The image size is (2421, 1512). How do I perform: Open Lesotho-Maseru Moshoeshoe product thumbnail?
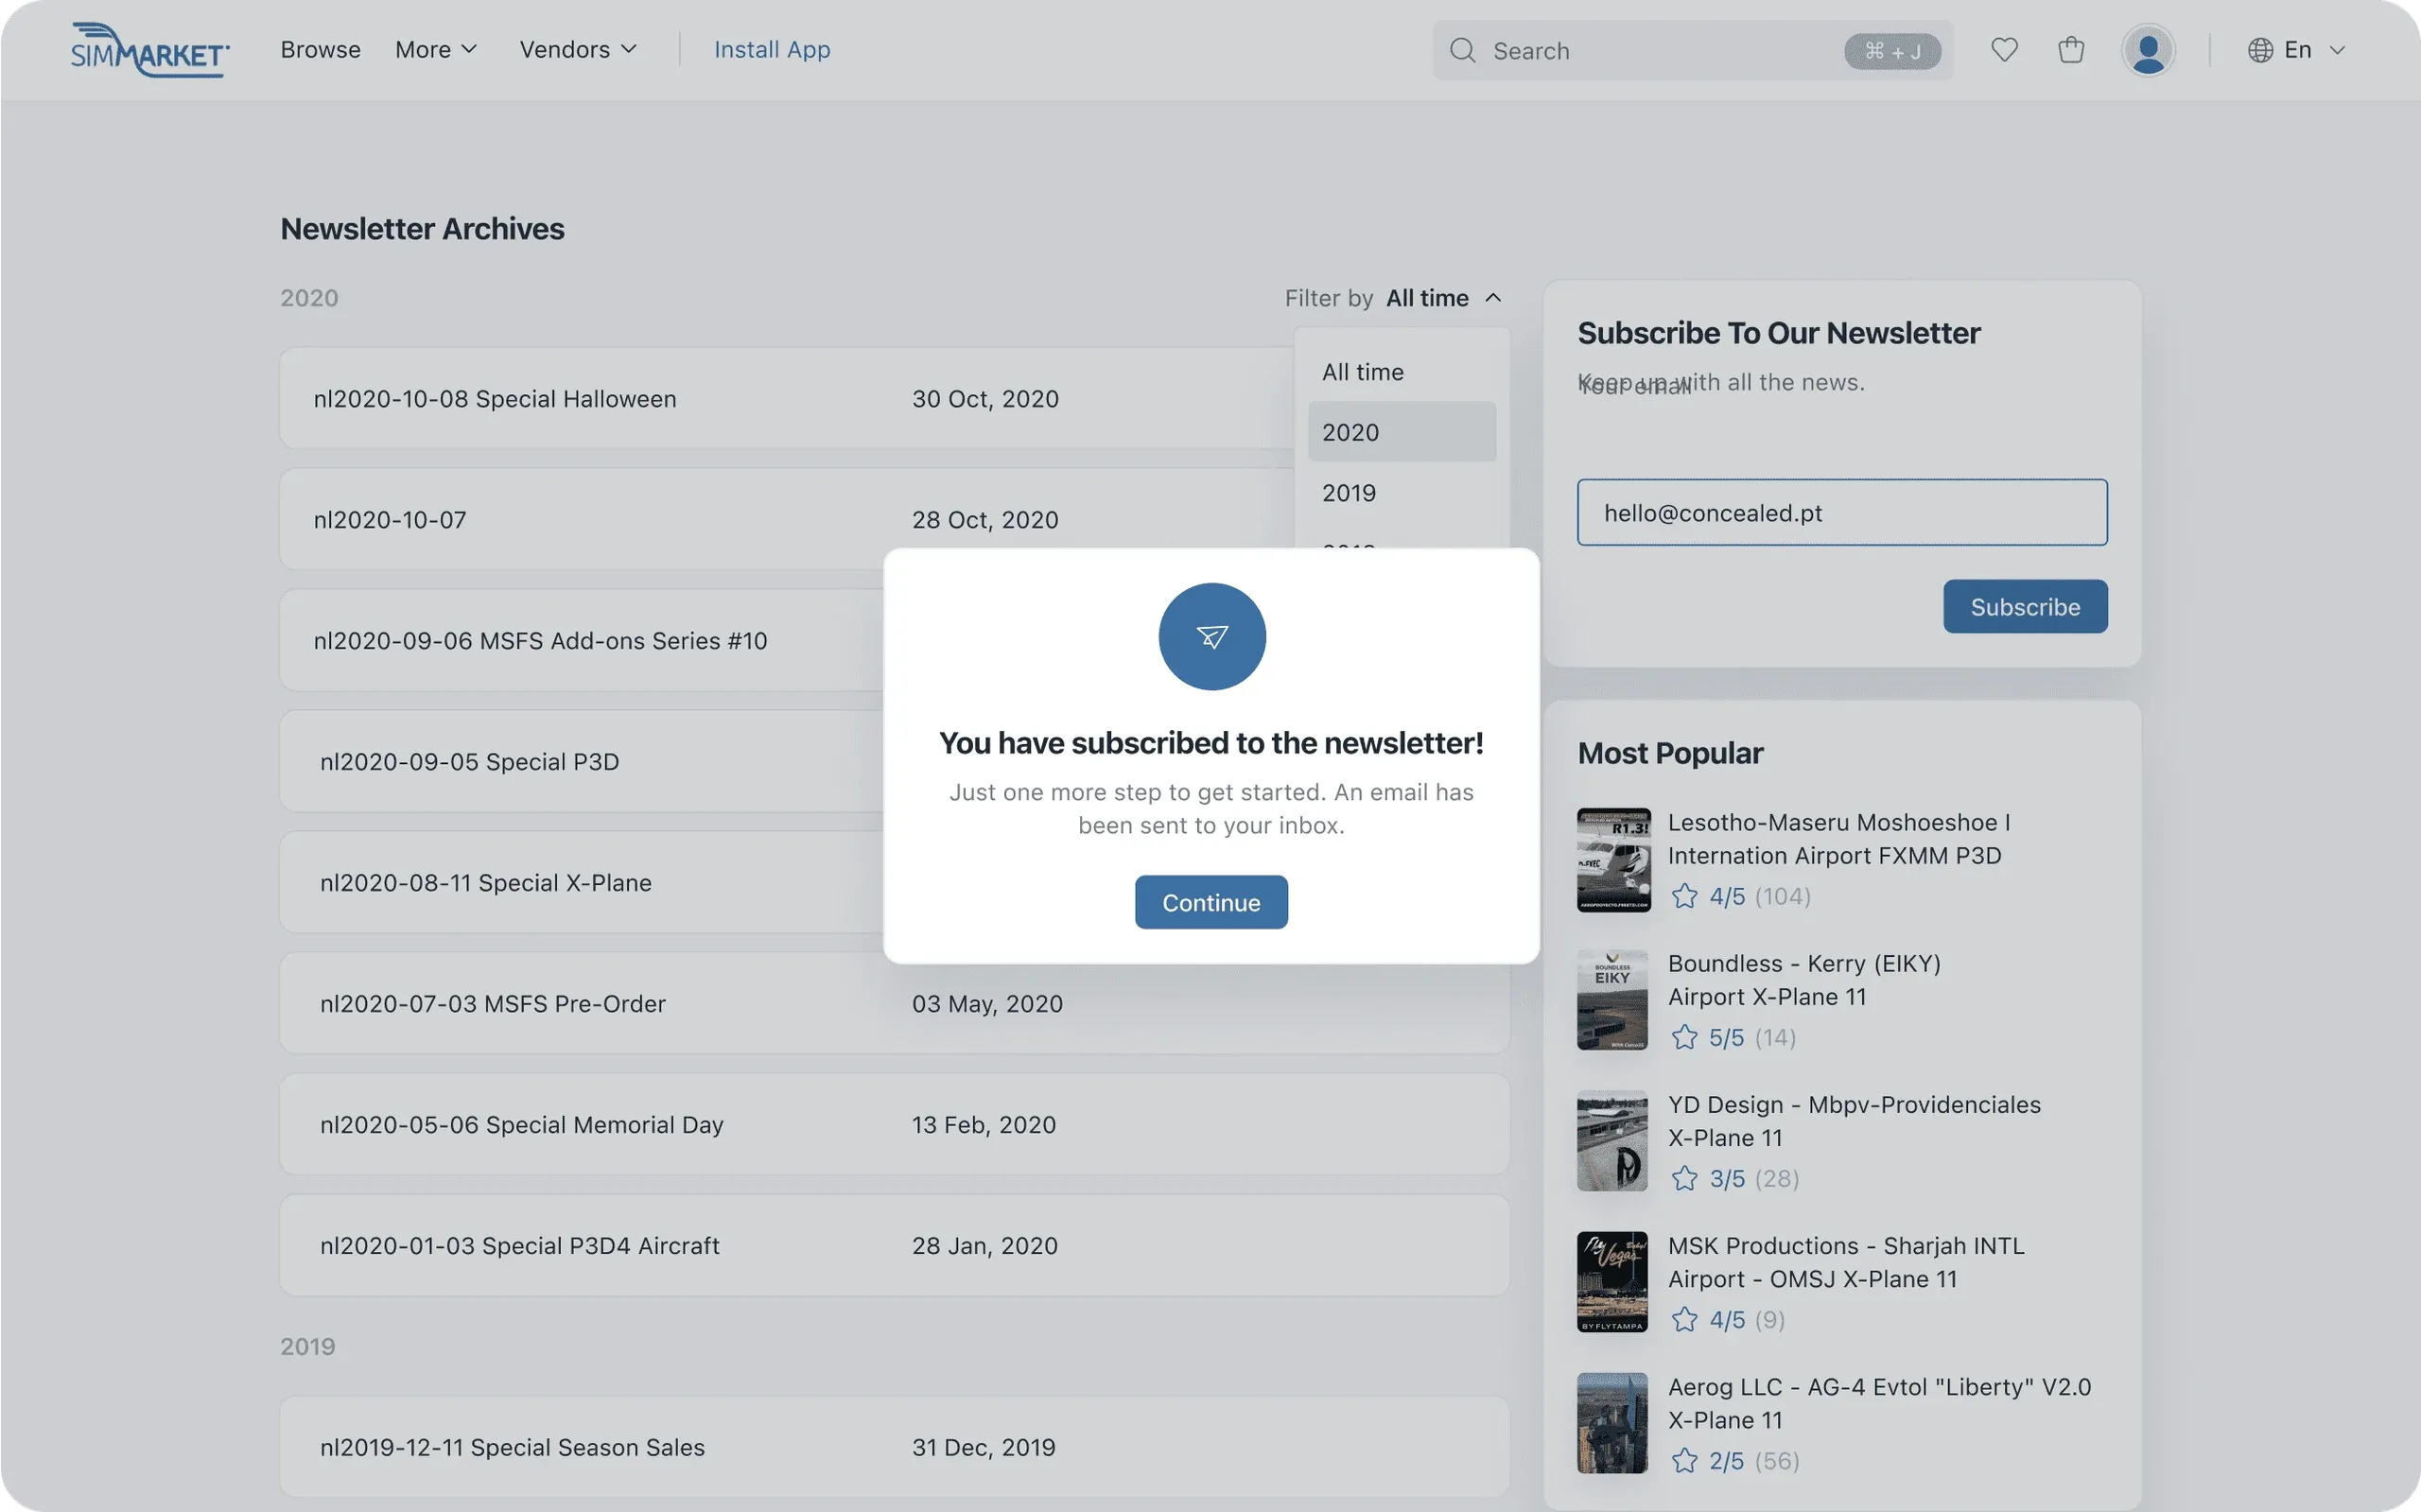1613,860
